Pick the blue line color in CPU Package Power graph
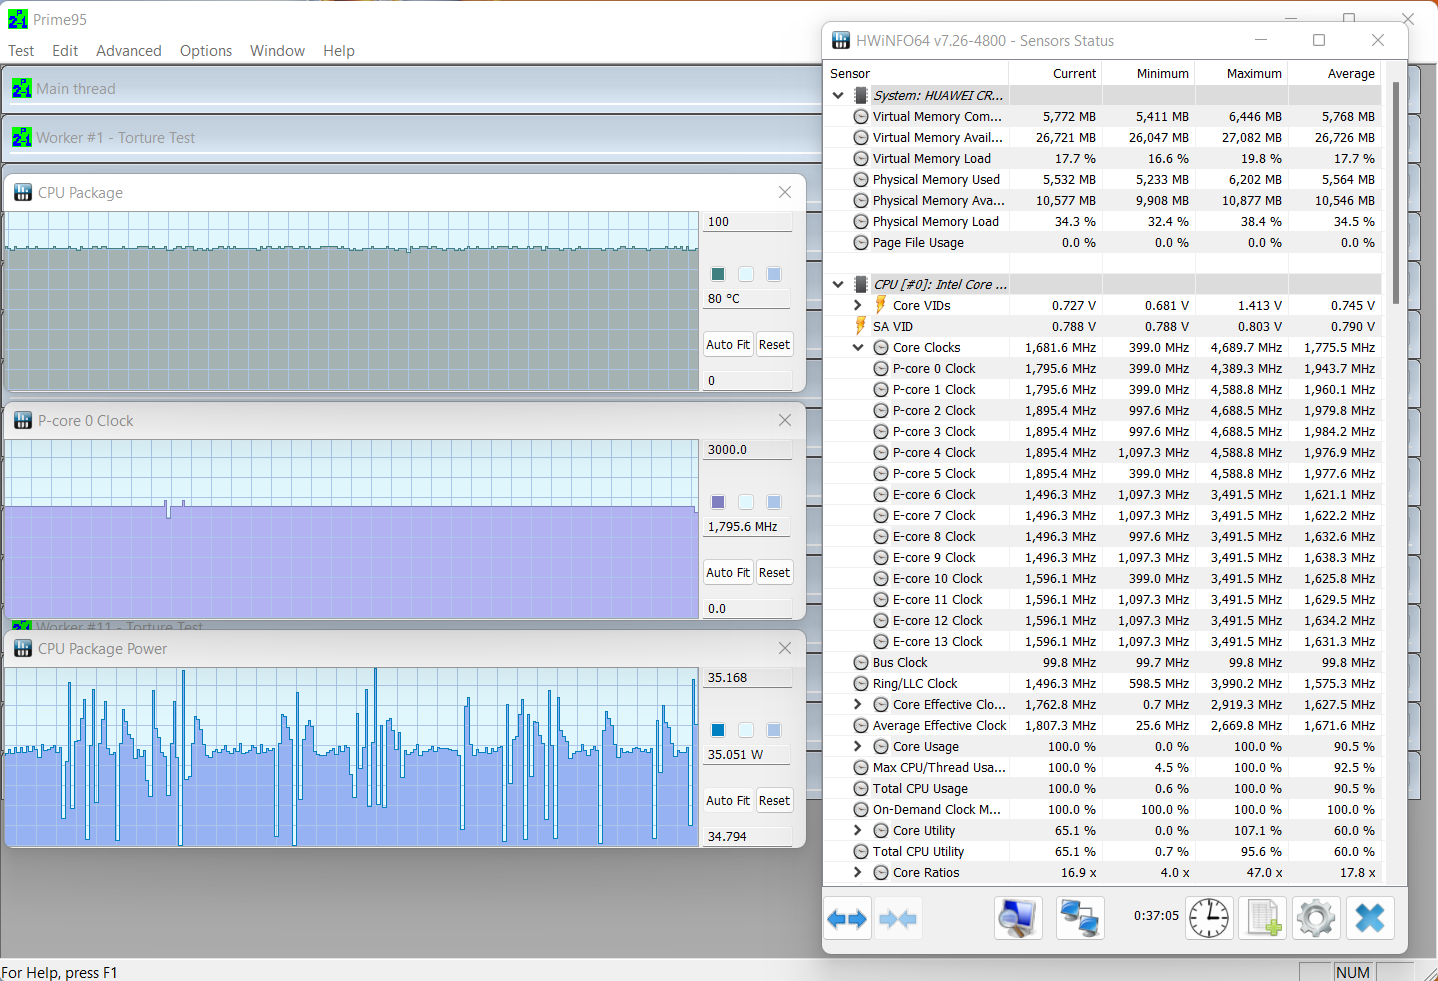1438x981 pixels. 718,730
